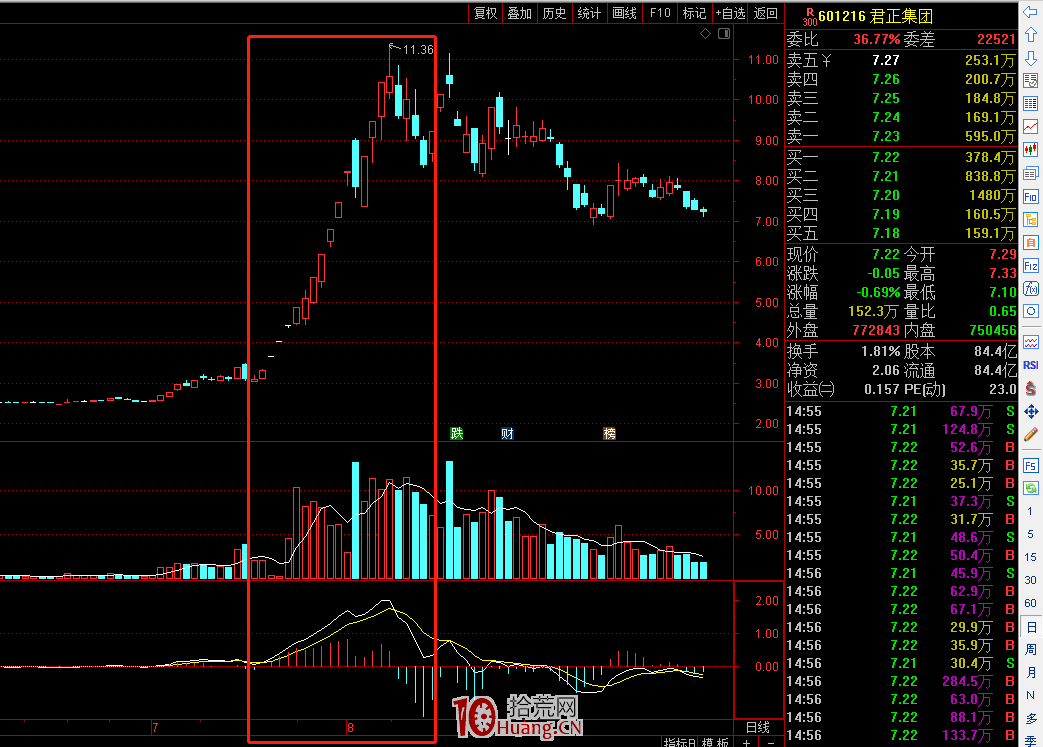The width and height of the screenshot is (1043, 747).
Task: Open the 画线 drawing tools menu
Action: [x=624, y=13]
